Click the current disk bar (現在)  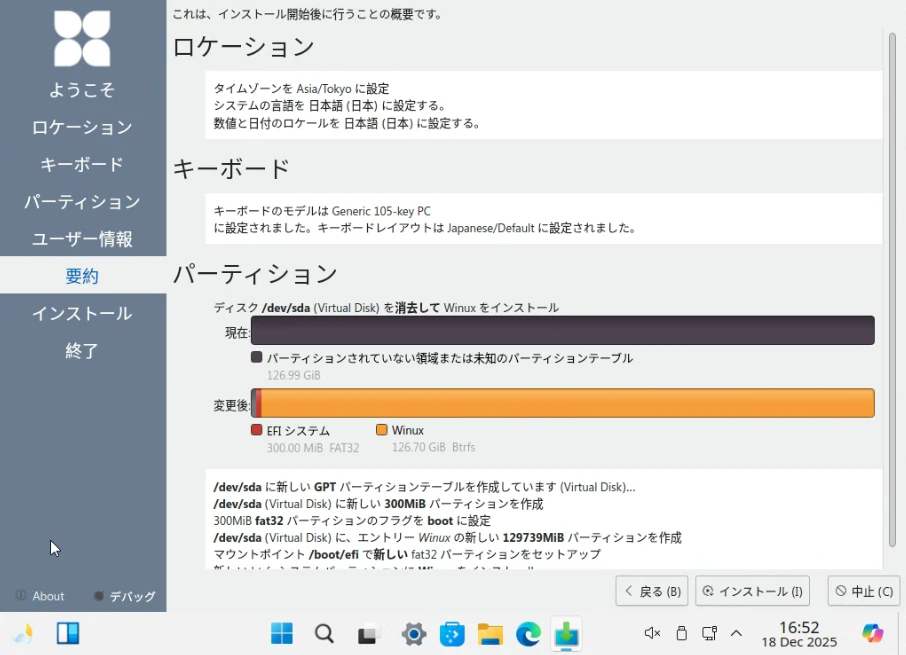point(562,330)
